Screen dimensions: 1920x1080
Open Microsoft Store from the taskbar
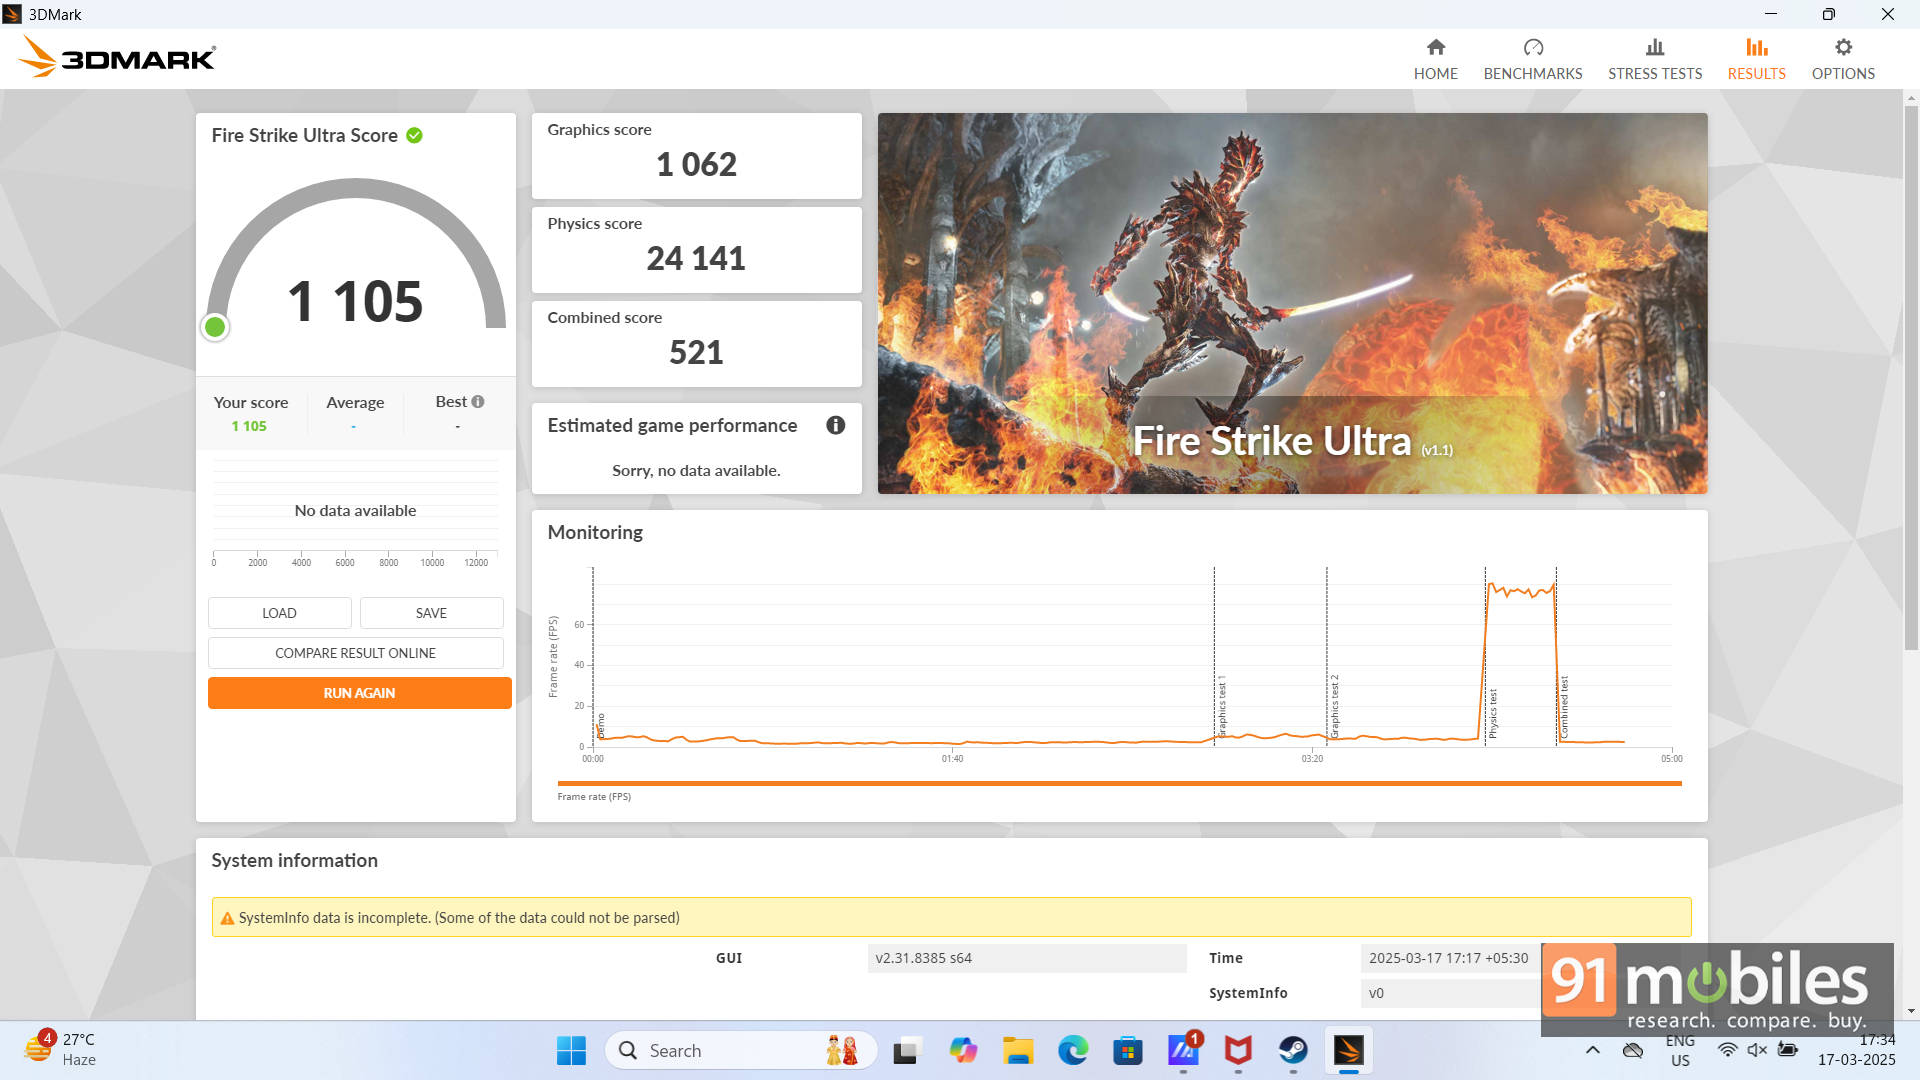coord(1128,1051)
